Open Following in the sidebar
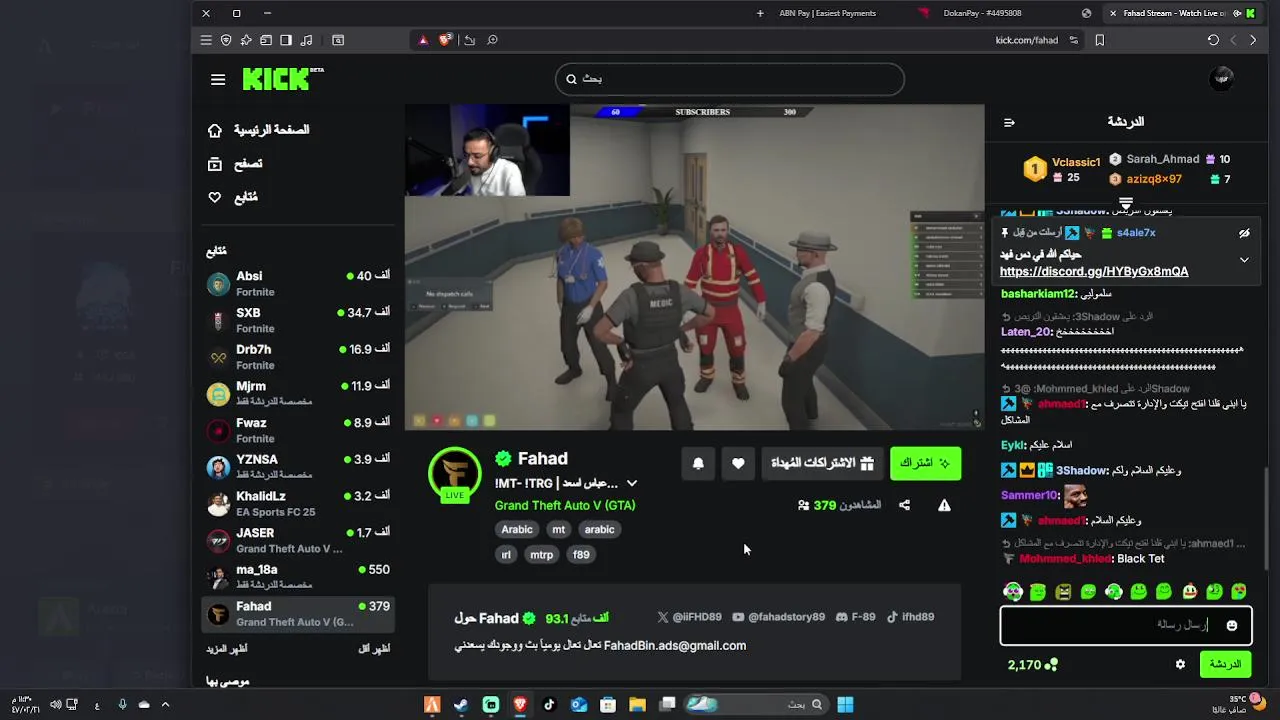Screen dimensions: 1280x720 tap(233, 197)
